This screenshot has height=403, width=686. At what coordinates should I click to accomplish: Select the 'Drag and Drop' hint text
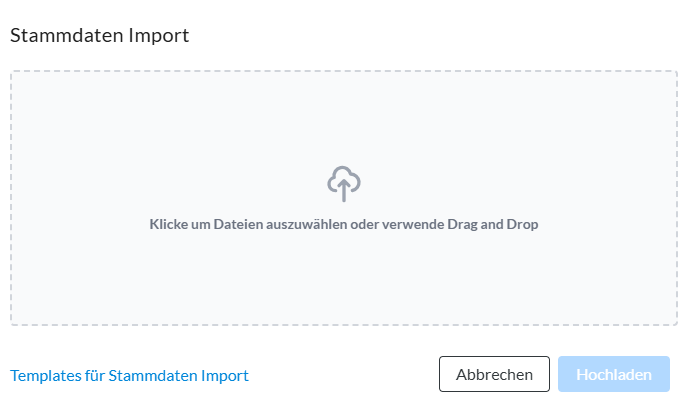coord(493,224)
